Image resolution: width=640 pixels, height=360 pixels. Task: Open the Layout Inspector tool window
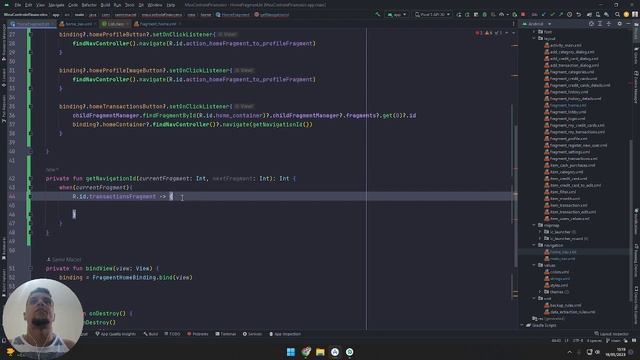coord(611,334)
